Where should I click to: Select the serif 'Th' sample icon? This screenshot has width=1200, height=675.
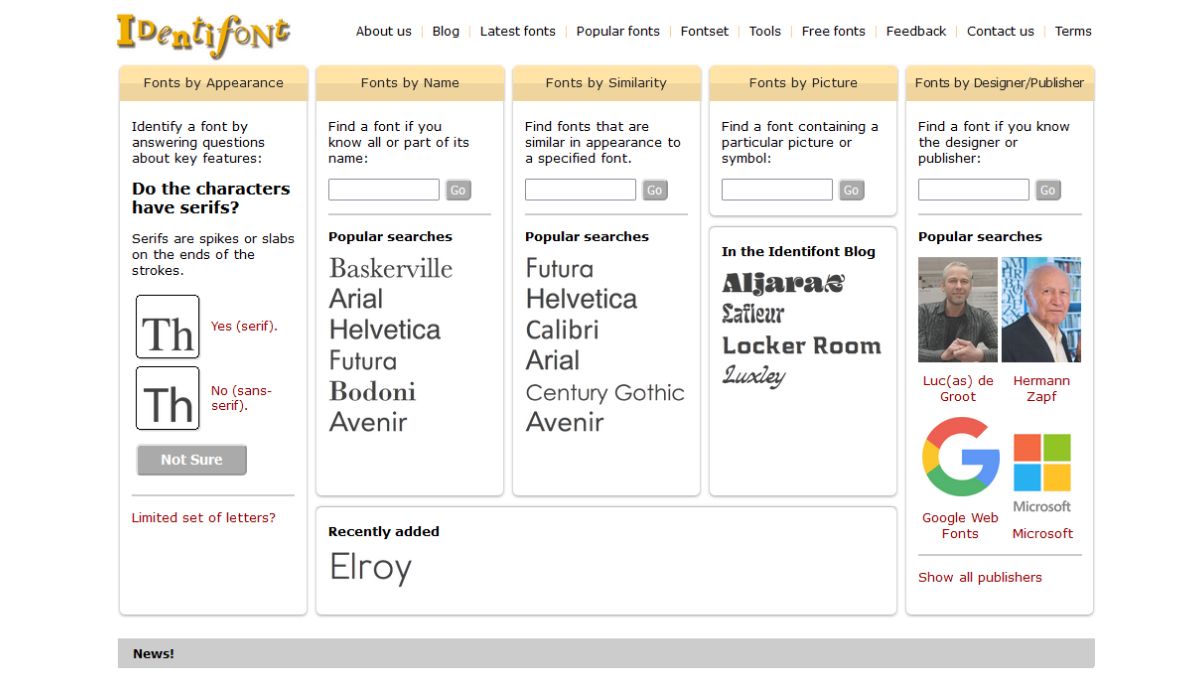pos(168,327)
